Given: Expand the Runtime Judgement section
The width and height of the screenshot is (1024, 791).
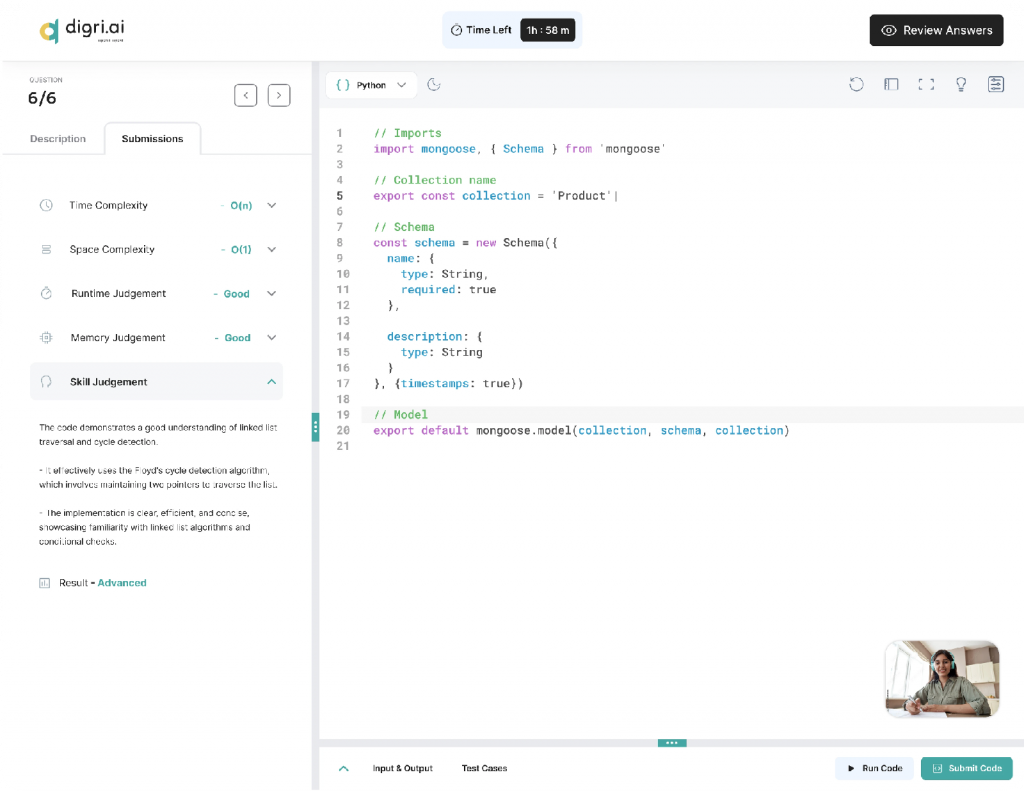Looking at the screenshot, I should (x=271, y=294).
